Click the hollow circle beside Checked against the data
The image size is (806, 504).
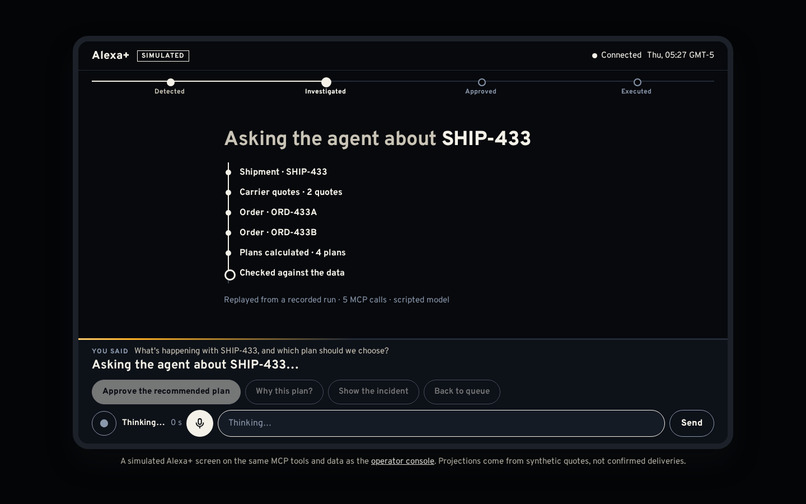pyautogui.click(x=230, y=275)
